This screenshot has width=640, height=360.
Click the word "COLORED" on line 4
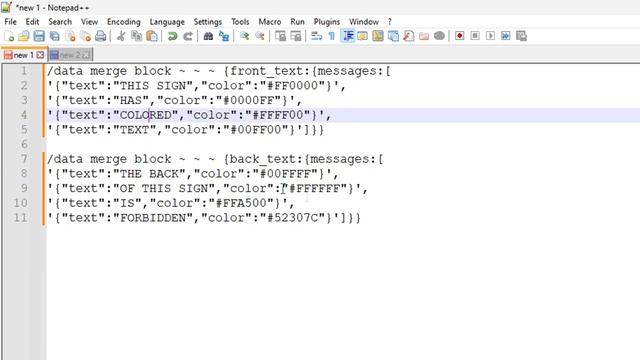146,115
